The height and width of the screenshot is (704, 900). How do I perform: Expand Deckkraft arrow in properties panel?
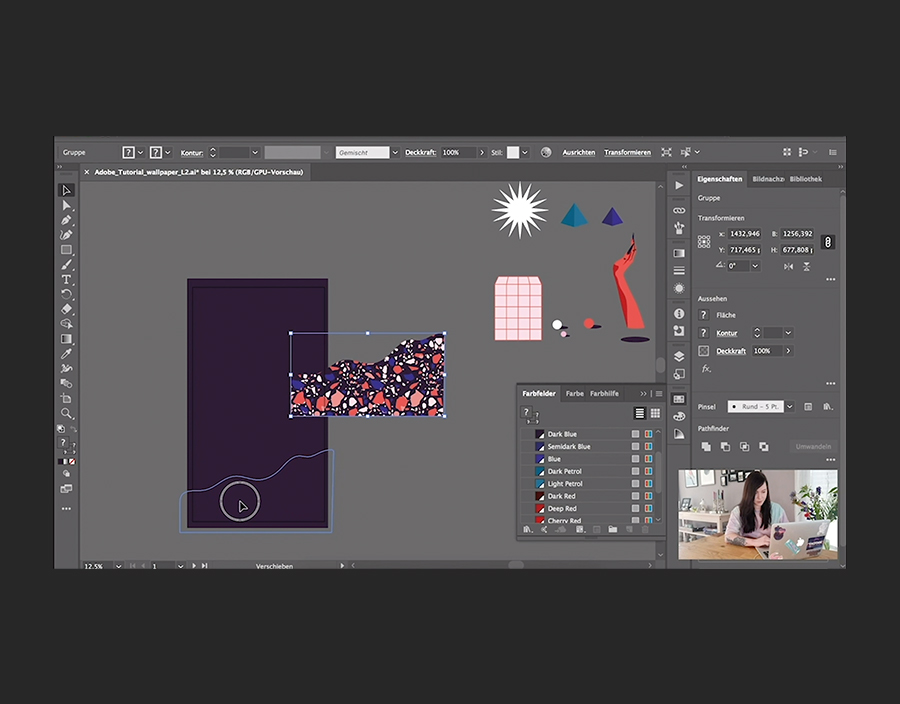click(x=788, y=351)
